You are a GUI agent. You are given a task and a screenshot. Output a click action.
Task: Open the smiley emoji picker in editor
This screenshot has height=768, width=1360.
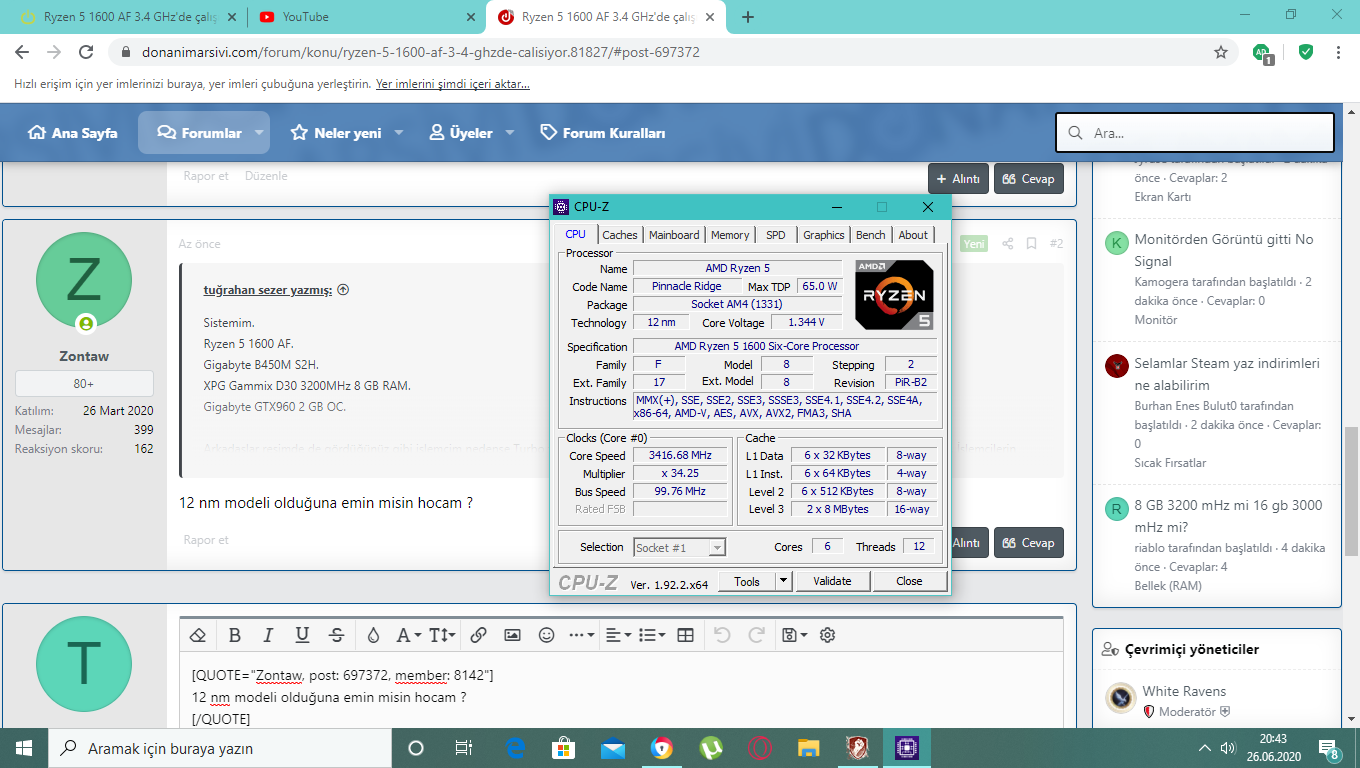(x=546, y=635)
